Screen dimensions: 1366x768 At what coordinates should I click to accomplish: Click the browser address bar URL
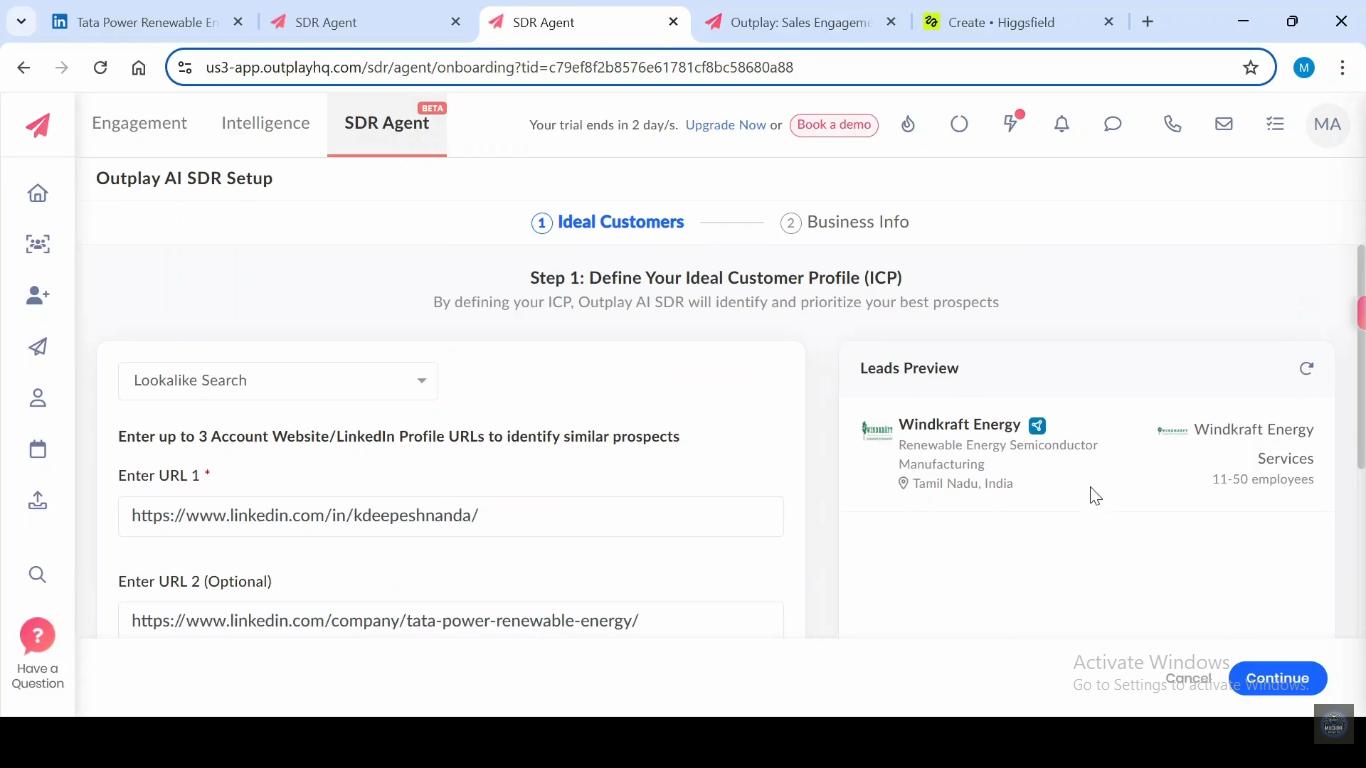click(499, 67)
